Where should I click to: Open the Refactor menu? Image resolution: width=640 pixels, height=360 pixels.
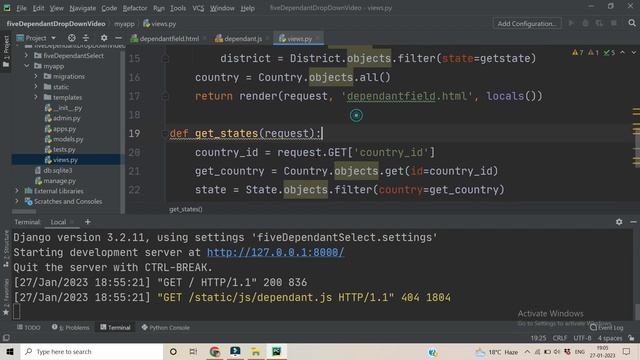point(135,8)
